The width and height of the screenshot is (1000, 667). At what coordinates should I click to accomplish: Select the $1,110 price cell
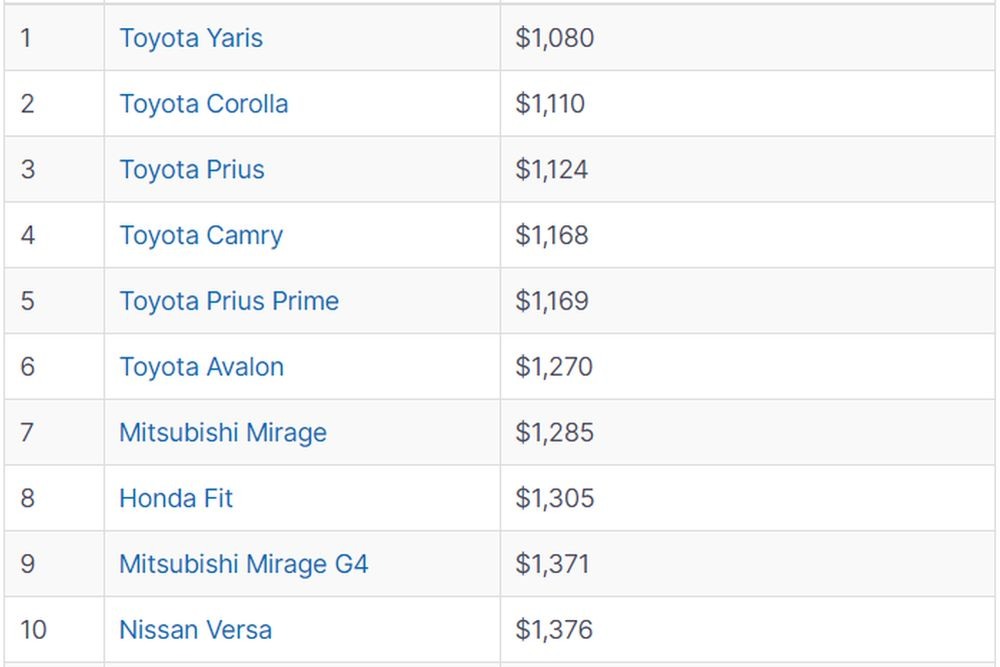coord(747,103)
